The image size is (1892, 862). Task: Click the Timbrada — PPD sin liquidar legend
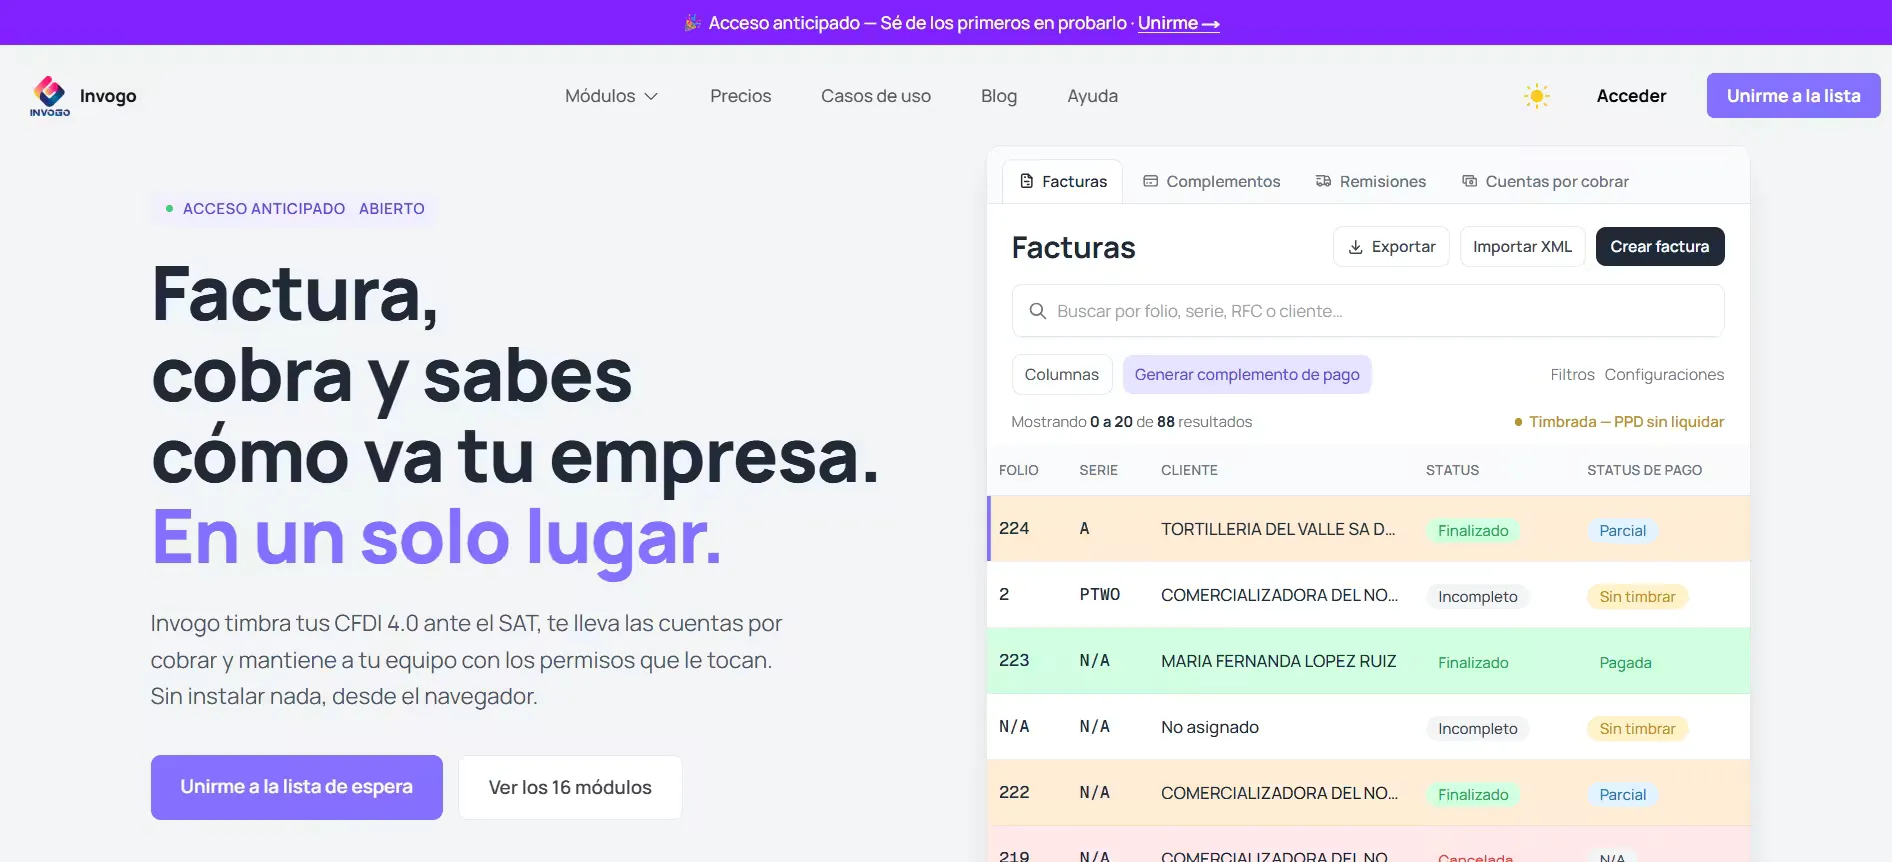coord(1619,422)
